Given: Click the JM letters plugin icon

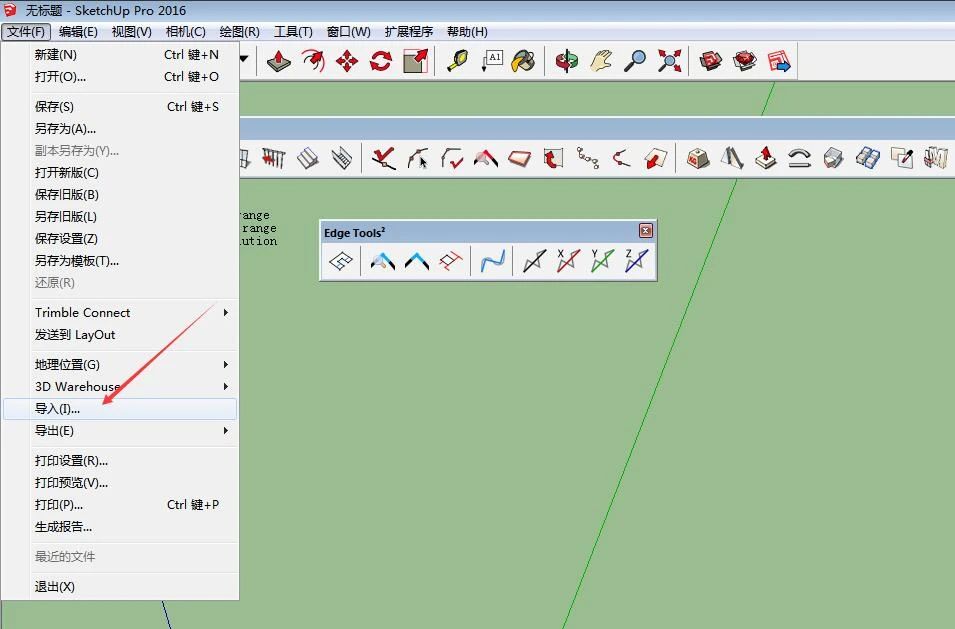Looking at the screenshot, I should (936, 159).
